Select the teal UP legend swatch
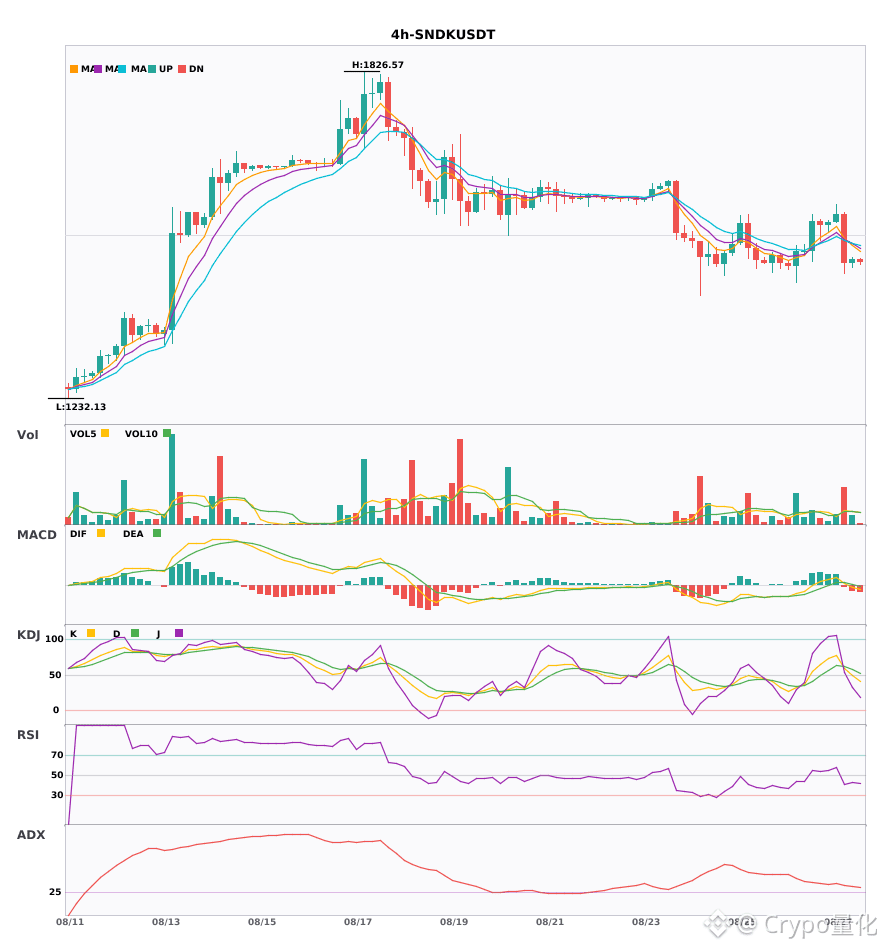This screenshot has height=950, width=885. pyautogui.click(x=152, y=69)
